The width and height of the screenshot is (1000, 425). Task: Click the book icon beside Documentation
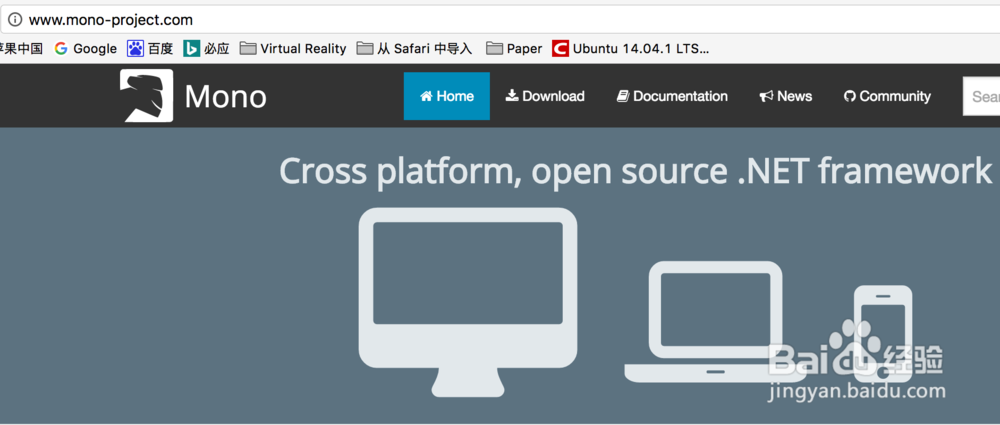[x=623, y=96]
